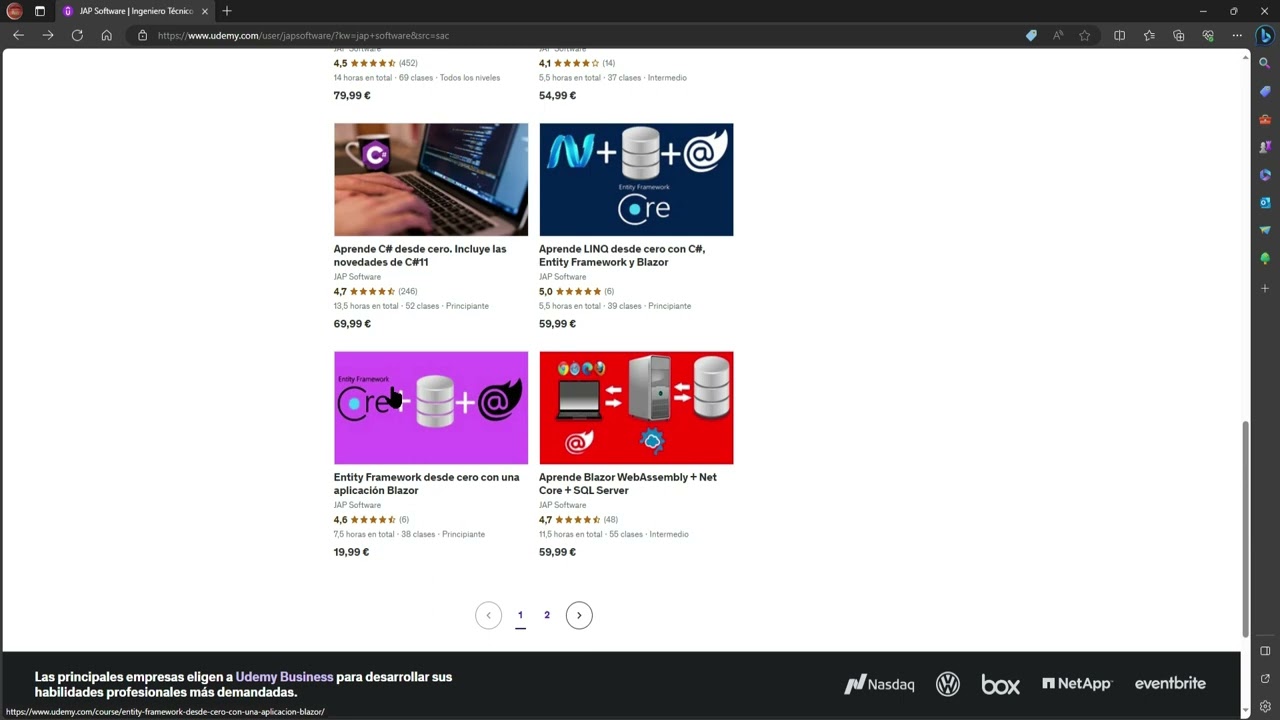Open the browser home page
1280x720 pixels.
(107, 35)
